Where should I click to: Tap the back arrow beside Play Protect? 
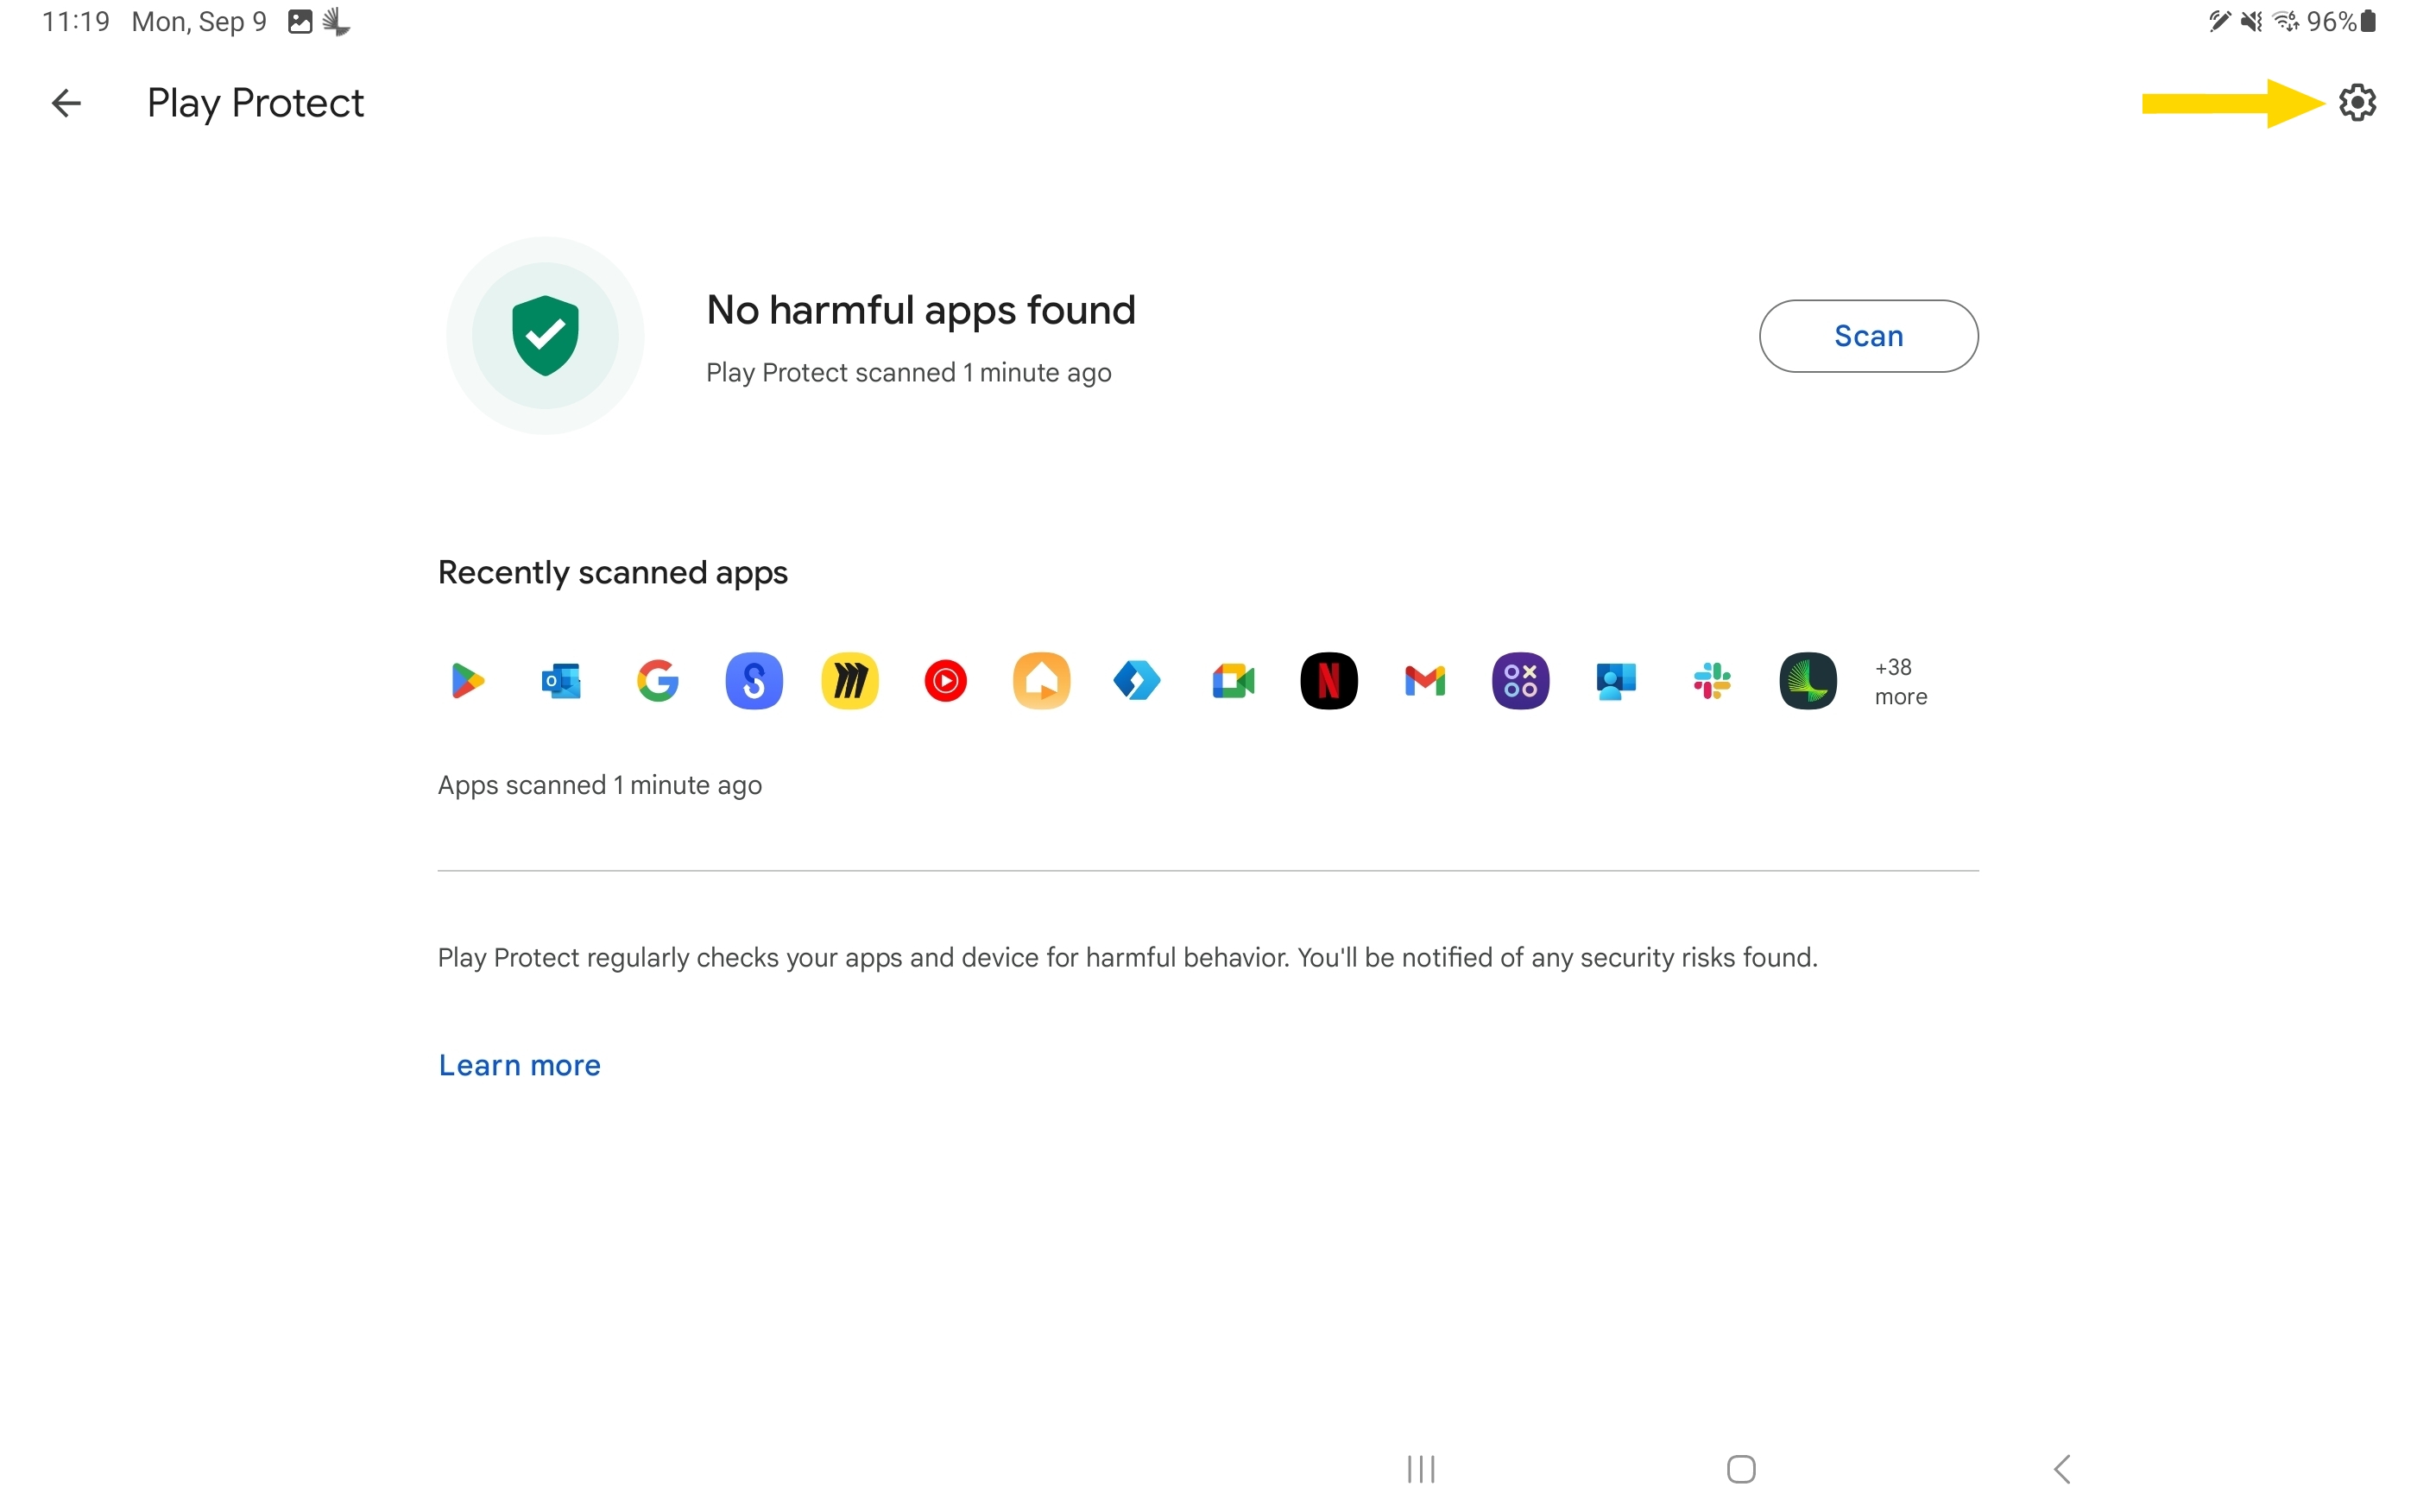click(x=66, y=103)
